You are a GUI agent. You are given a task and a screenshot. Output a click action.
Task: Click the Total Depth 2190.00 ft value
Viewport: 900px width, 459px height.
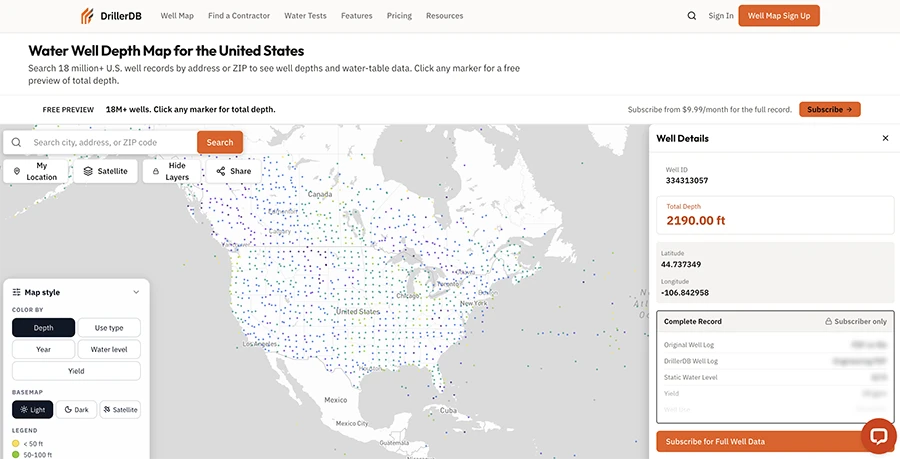pos(696,220)
